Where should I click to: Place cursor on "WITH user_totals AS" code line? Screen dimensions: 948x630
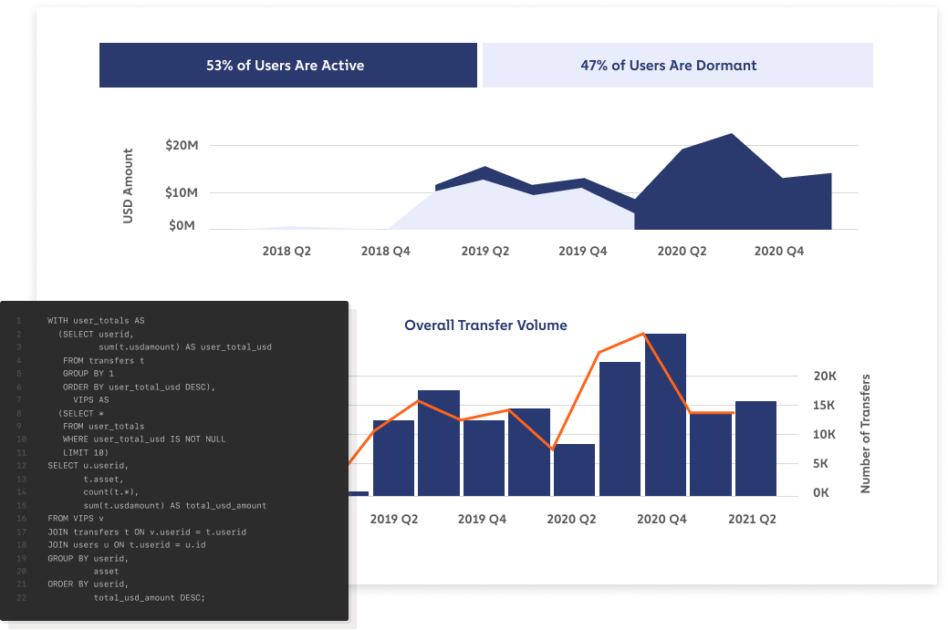click(x=96, y=320)
